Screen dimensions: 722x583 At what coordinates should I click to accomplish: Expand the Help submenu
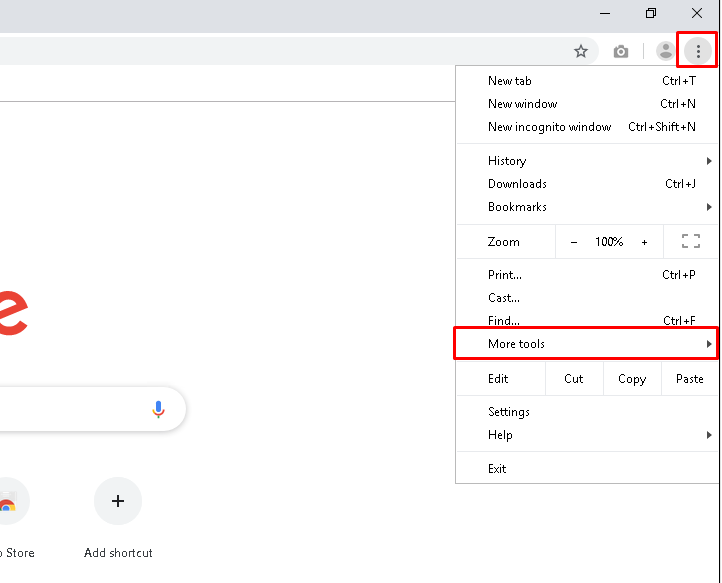[588, 435]
